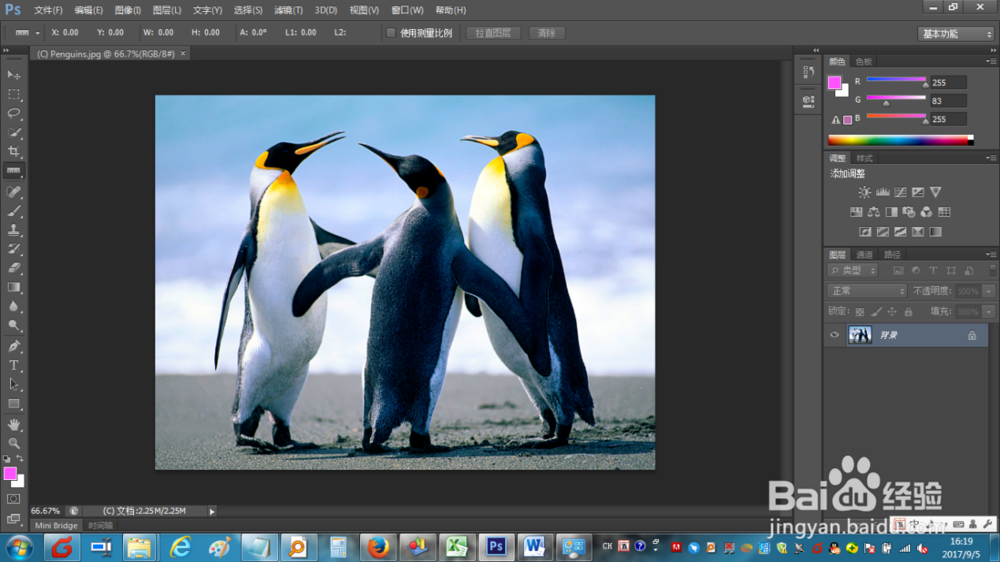This screenshot has width=1000, height=562.
Task: Click the 拉直图层 button
Action: point(492,33)
